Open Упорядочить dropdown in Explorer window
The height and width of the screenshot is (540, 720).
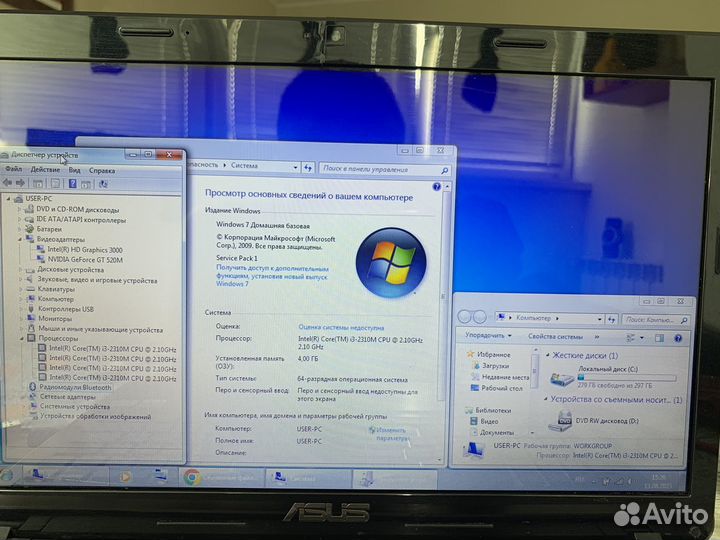[488, 336]
